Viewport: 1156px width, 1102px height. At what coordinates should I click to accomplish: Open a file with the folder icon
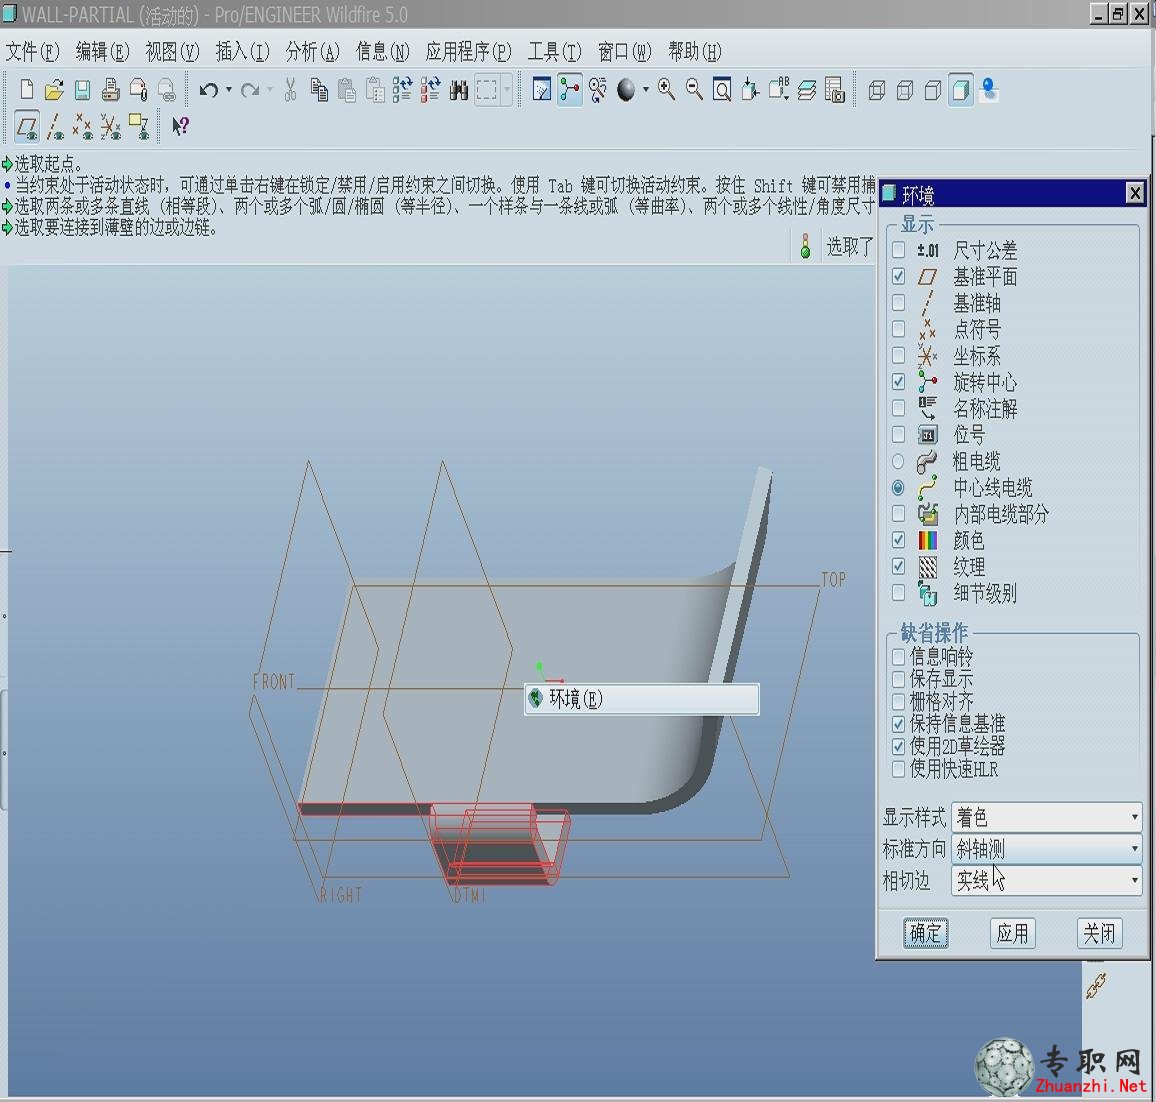pos(54,90)
